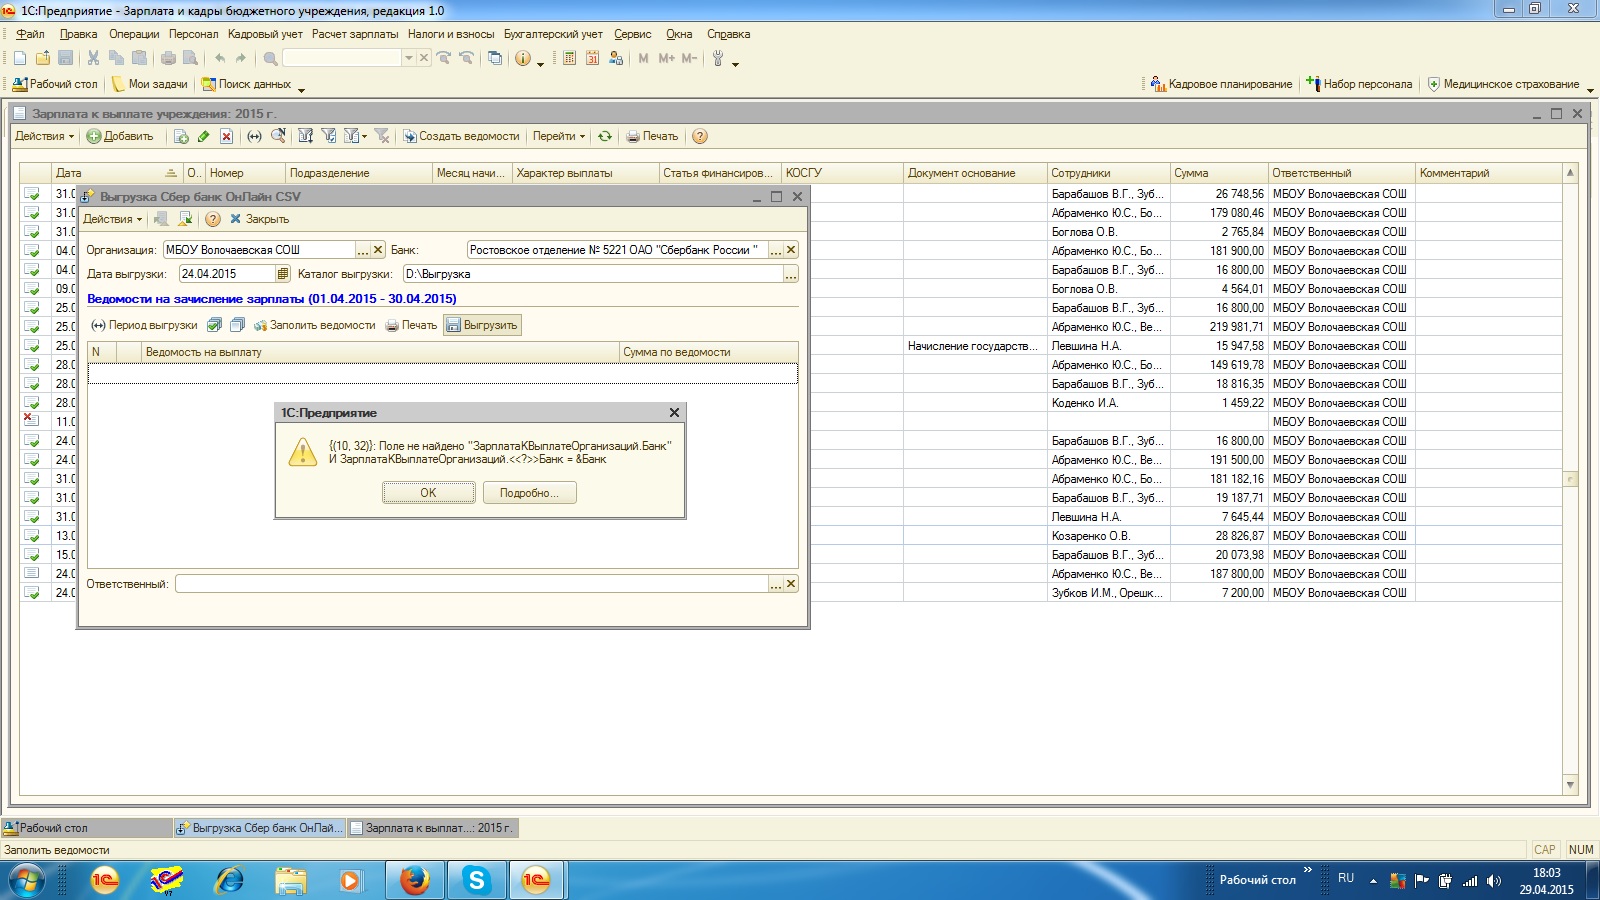
Task: Click the green Refresh arrows icon
Action: [605, 136]
